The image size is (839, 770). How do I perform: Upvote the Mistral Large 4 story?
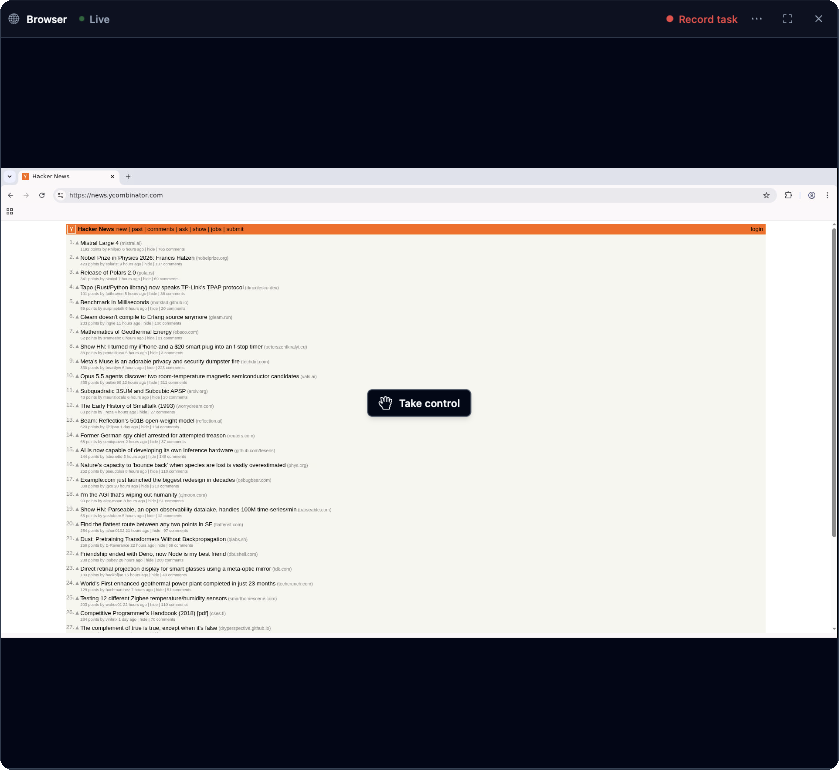tap(77, 243)
